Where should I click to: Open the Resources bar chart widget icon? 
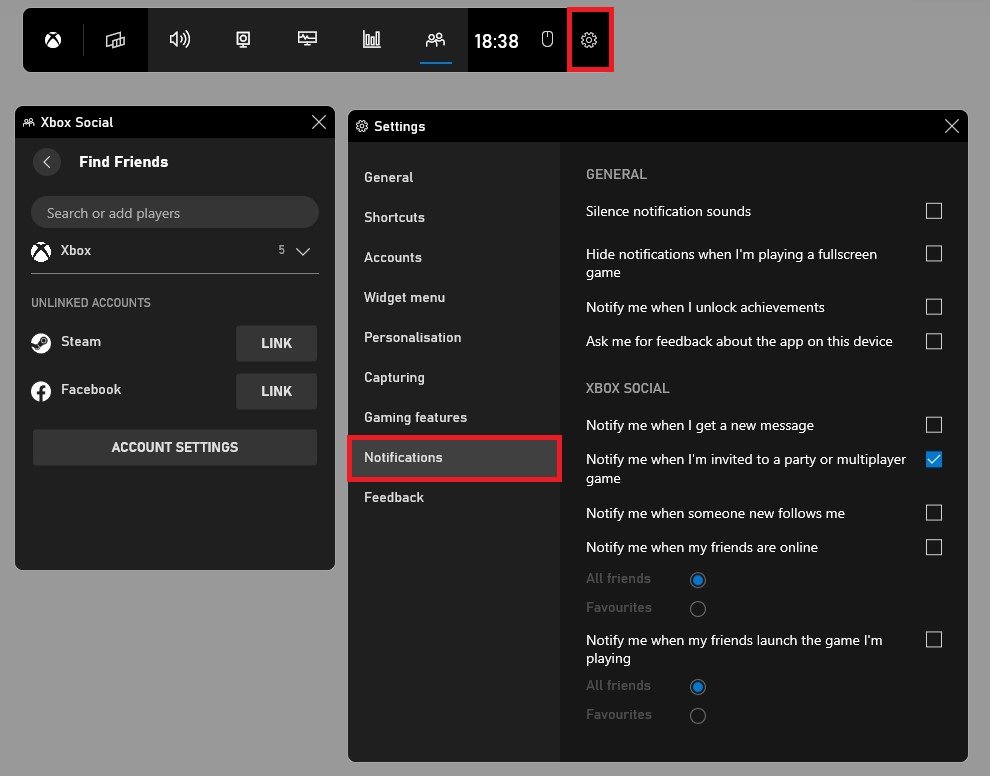pyautogui.click(x=372, y=40)
